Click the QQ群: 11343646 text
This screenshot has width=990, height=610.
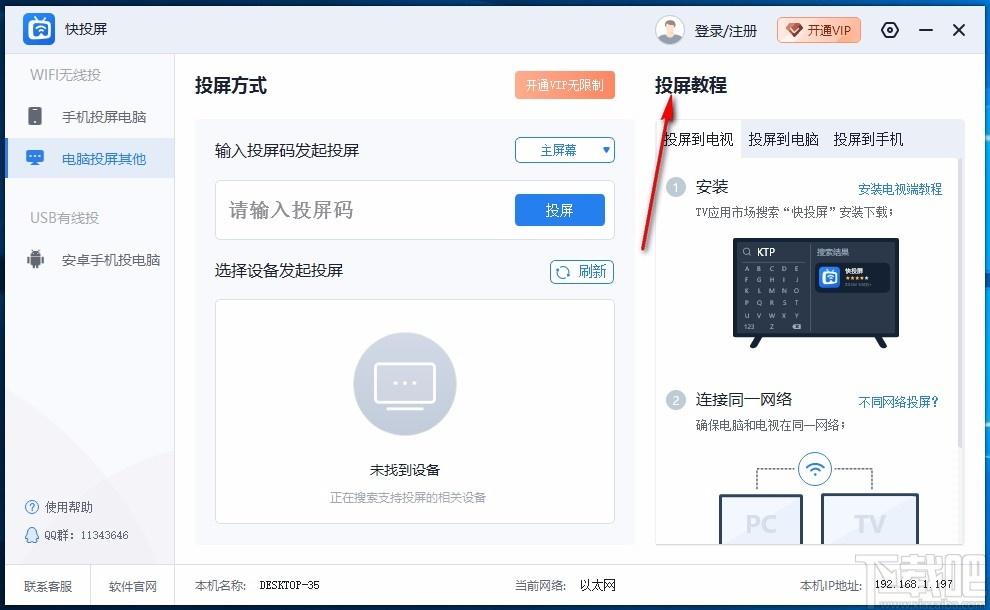pos(86,535)
